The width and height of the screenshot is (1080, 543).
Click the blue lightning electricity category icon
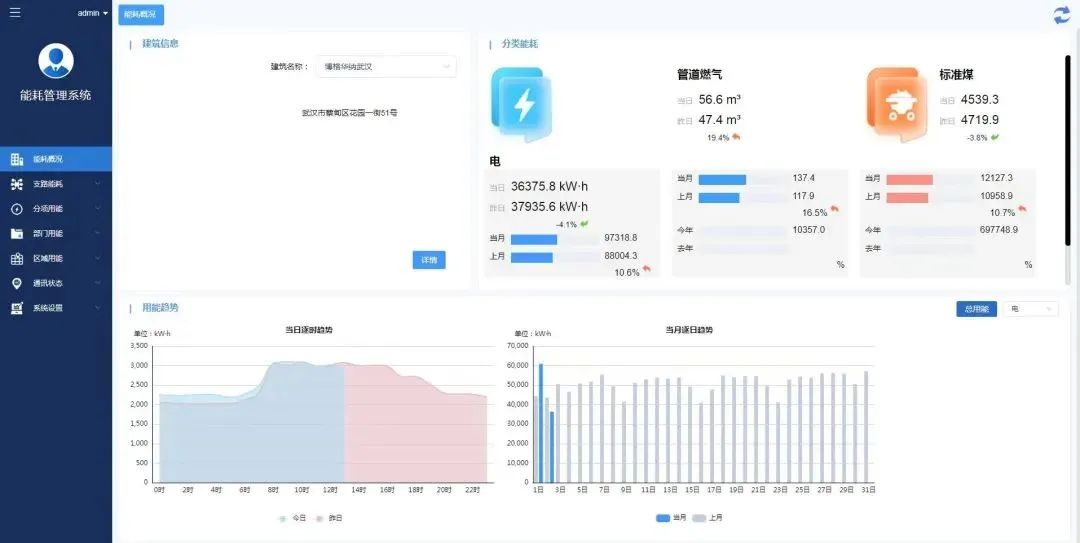pyautogui.click(x=521, y=105)
